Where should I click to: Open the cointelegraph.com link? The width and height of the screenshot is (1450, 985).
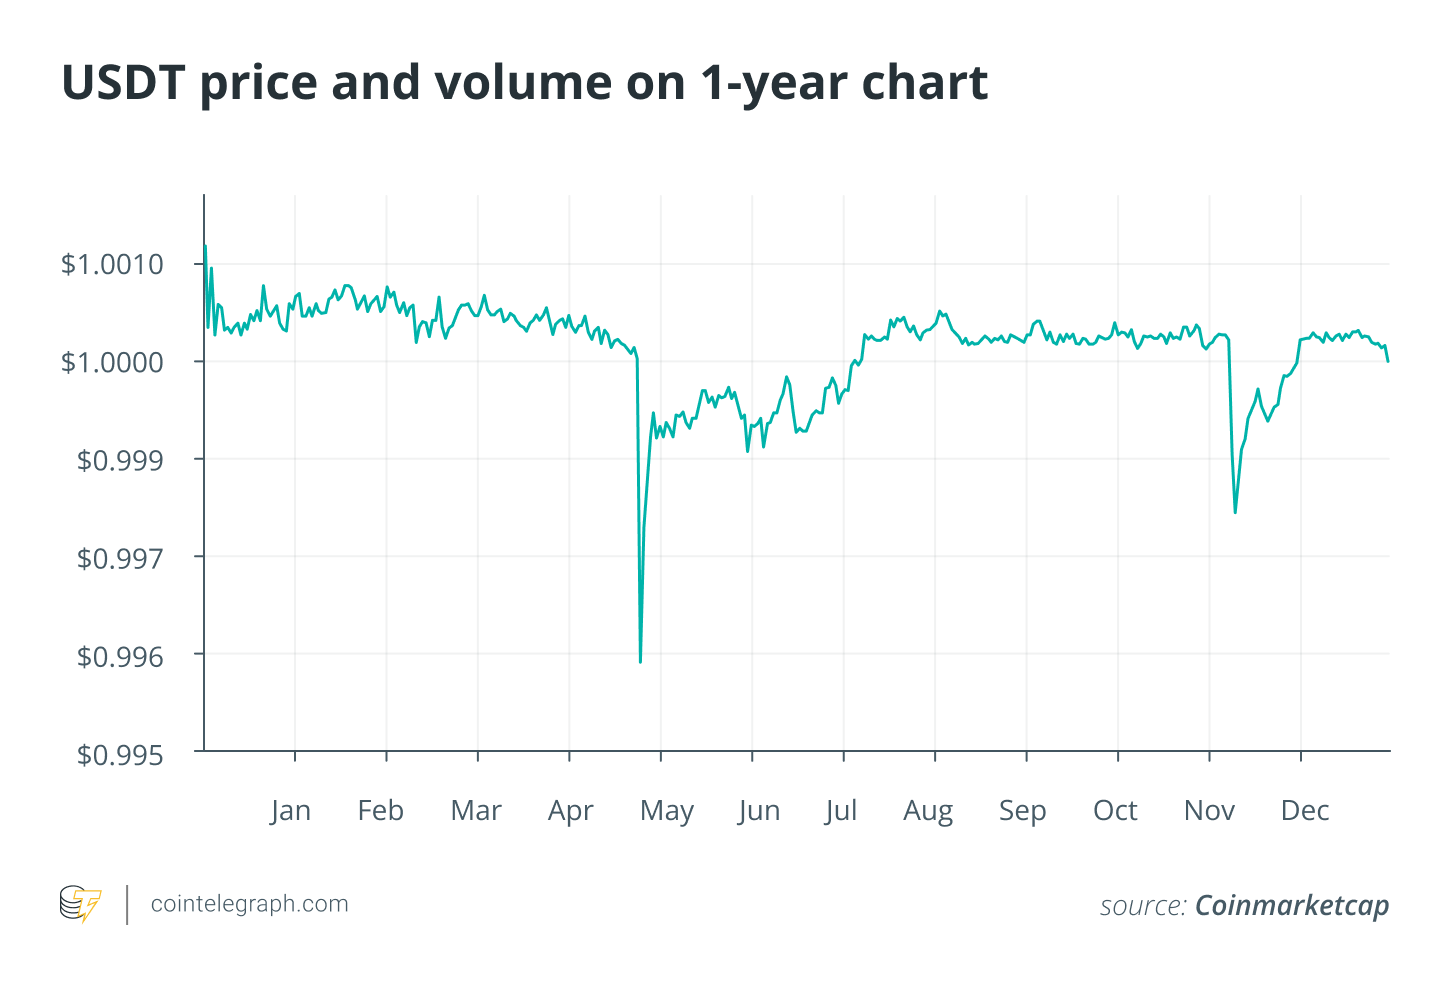click(249, 904)
